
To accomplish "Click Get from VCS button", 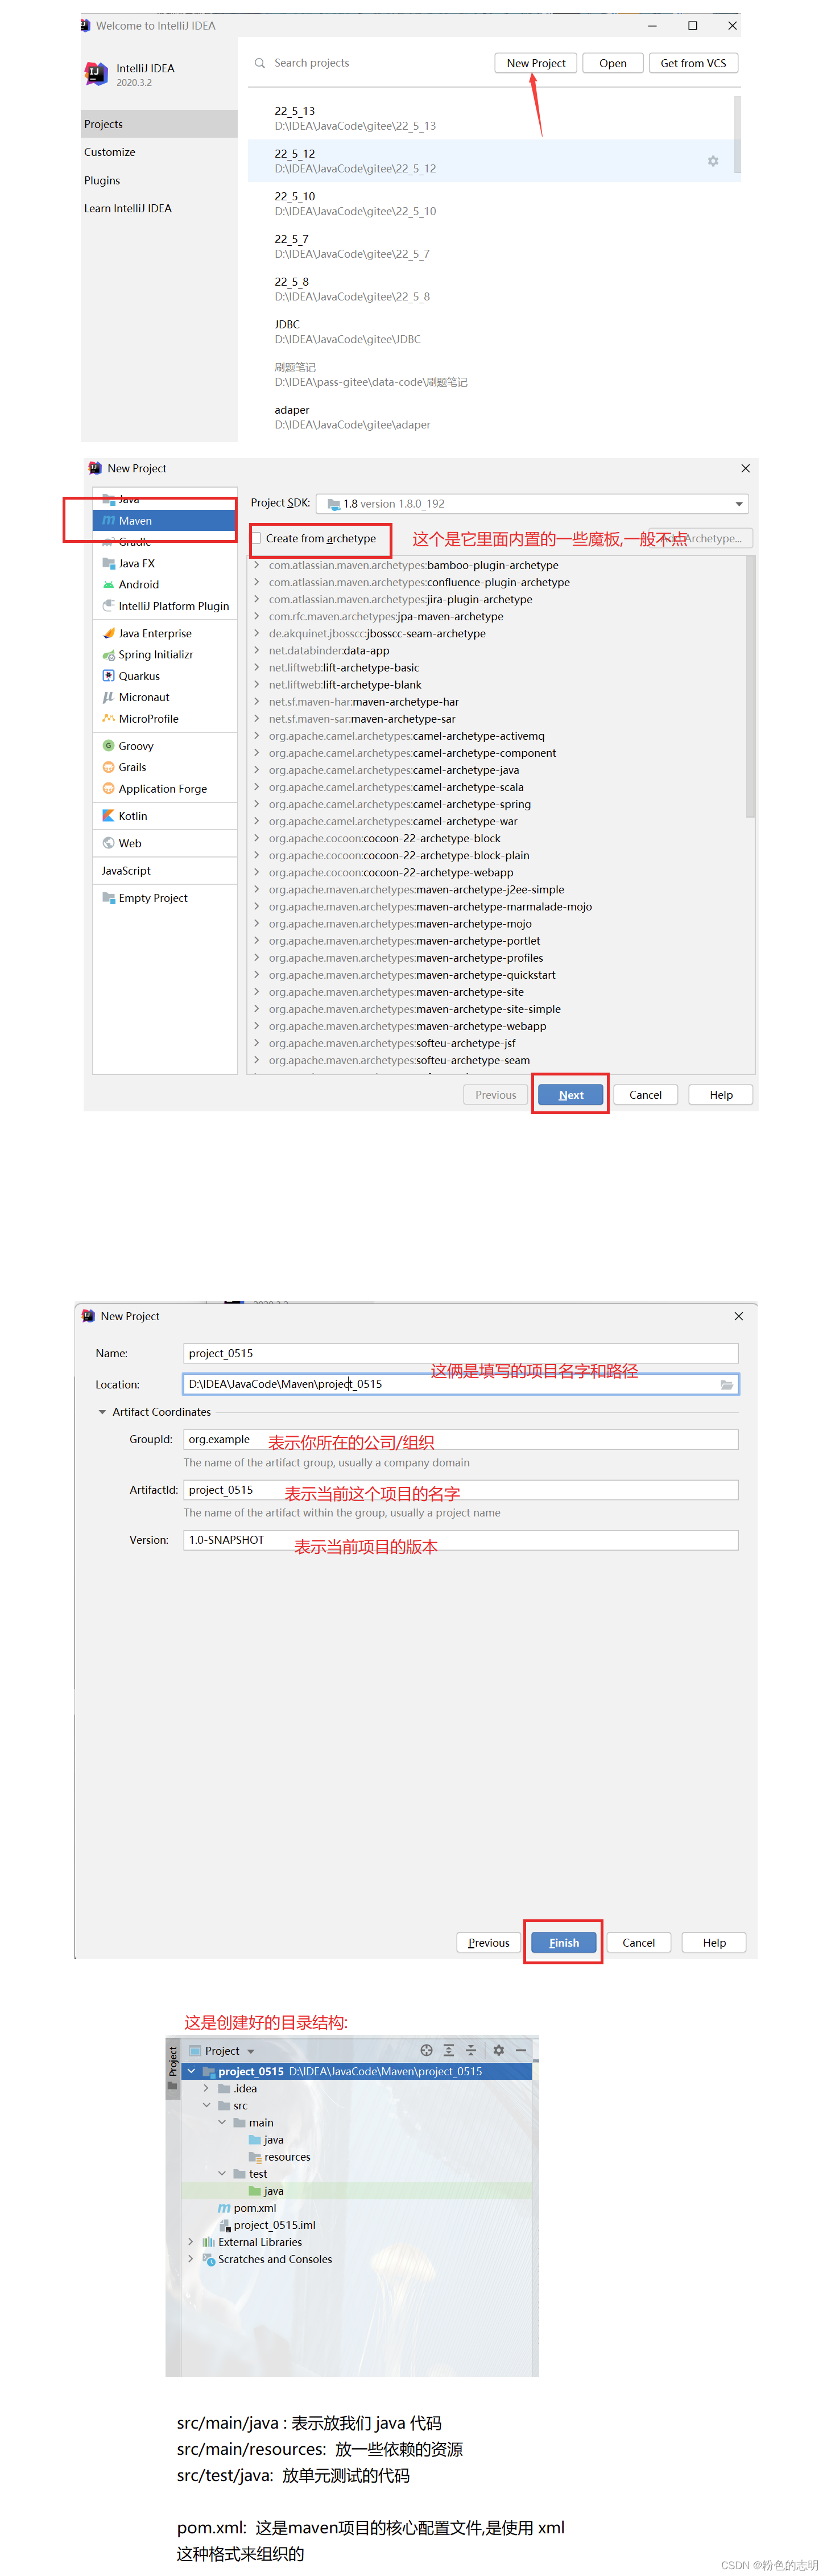I will (694, 63).
